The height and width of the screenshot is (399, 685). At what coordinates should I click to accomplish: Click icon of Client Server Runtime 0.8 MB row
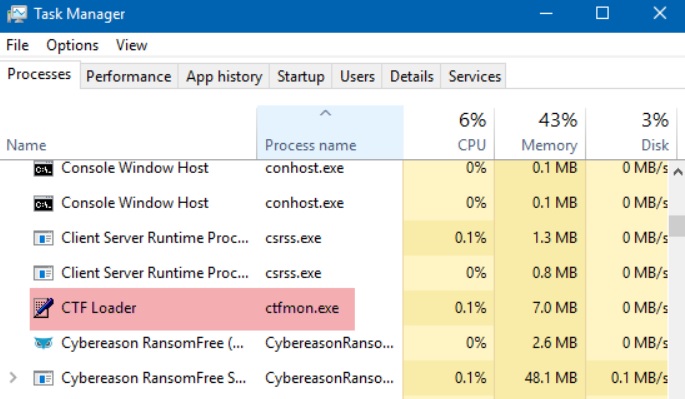coord(43,273)
